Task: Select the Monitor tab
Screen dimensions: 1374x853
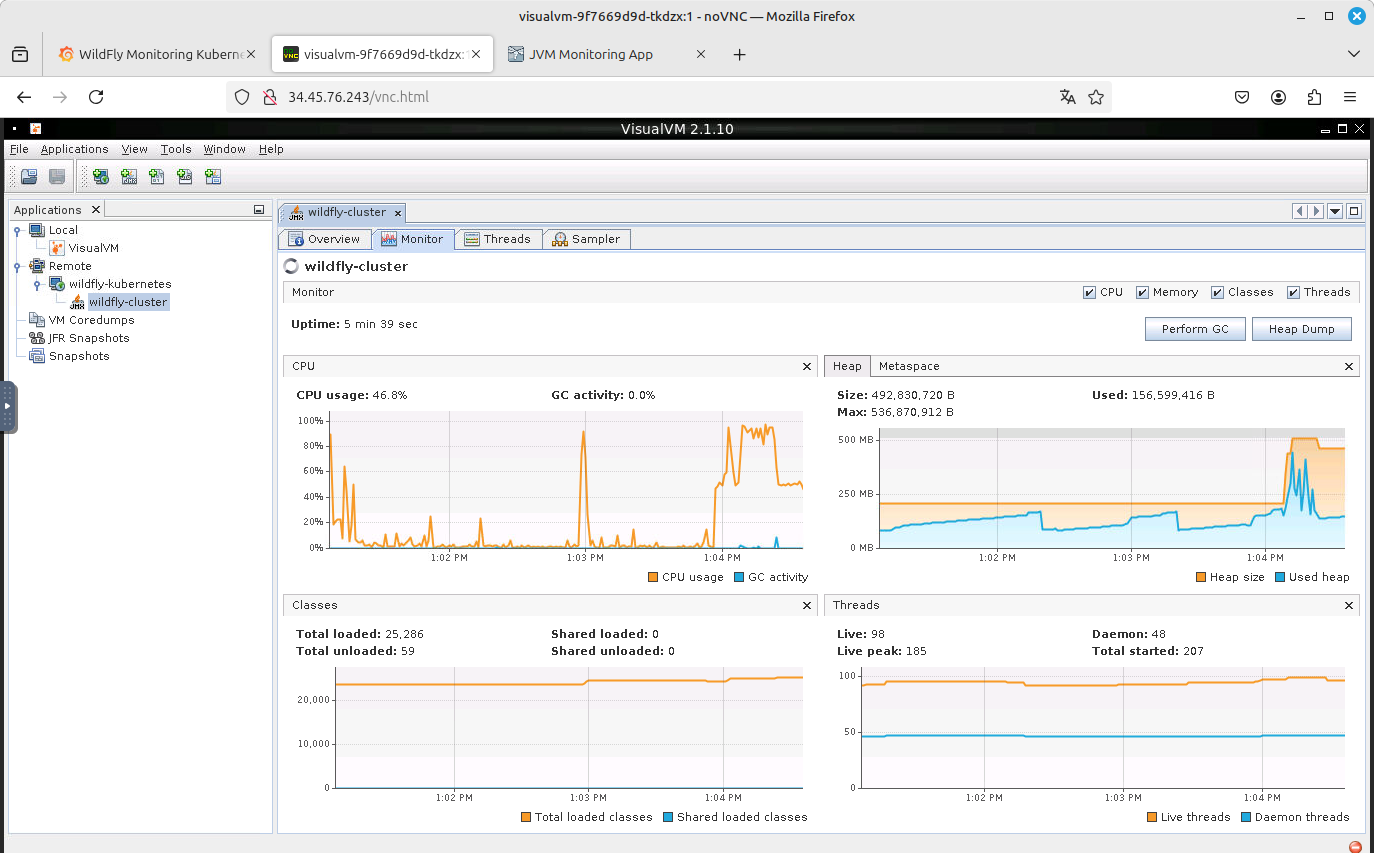Action: point(413,239)
